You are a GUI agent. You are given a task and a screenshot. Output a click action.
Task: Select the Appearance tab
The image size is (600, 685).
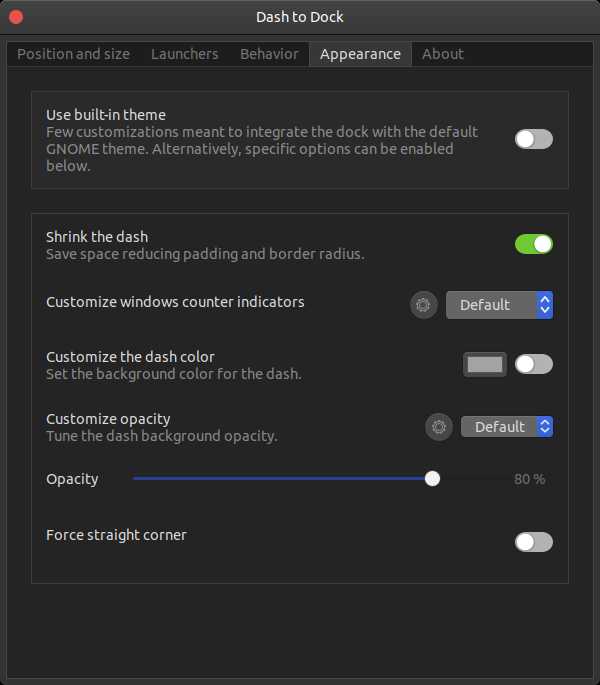[x=360, y=54]
